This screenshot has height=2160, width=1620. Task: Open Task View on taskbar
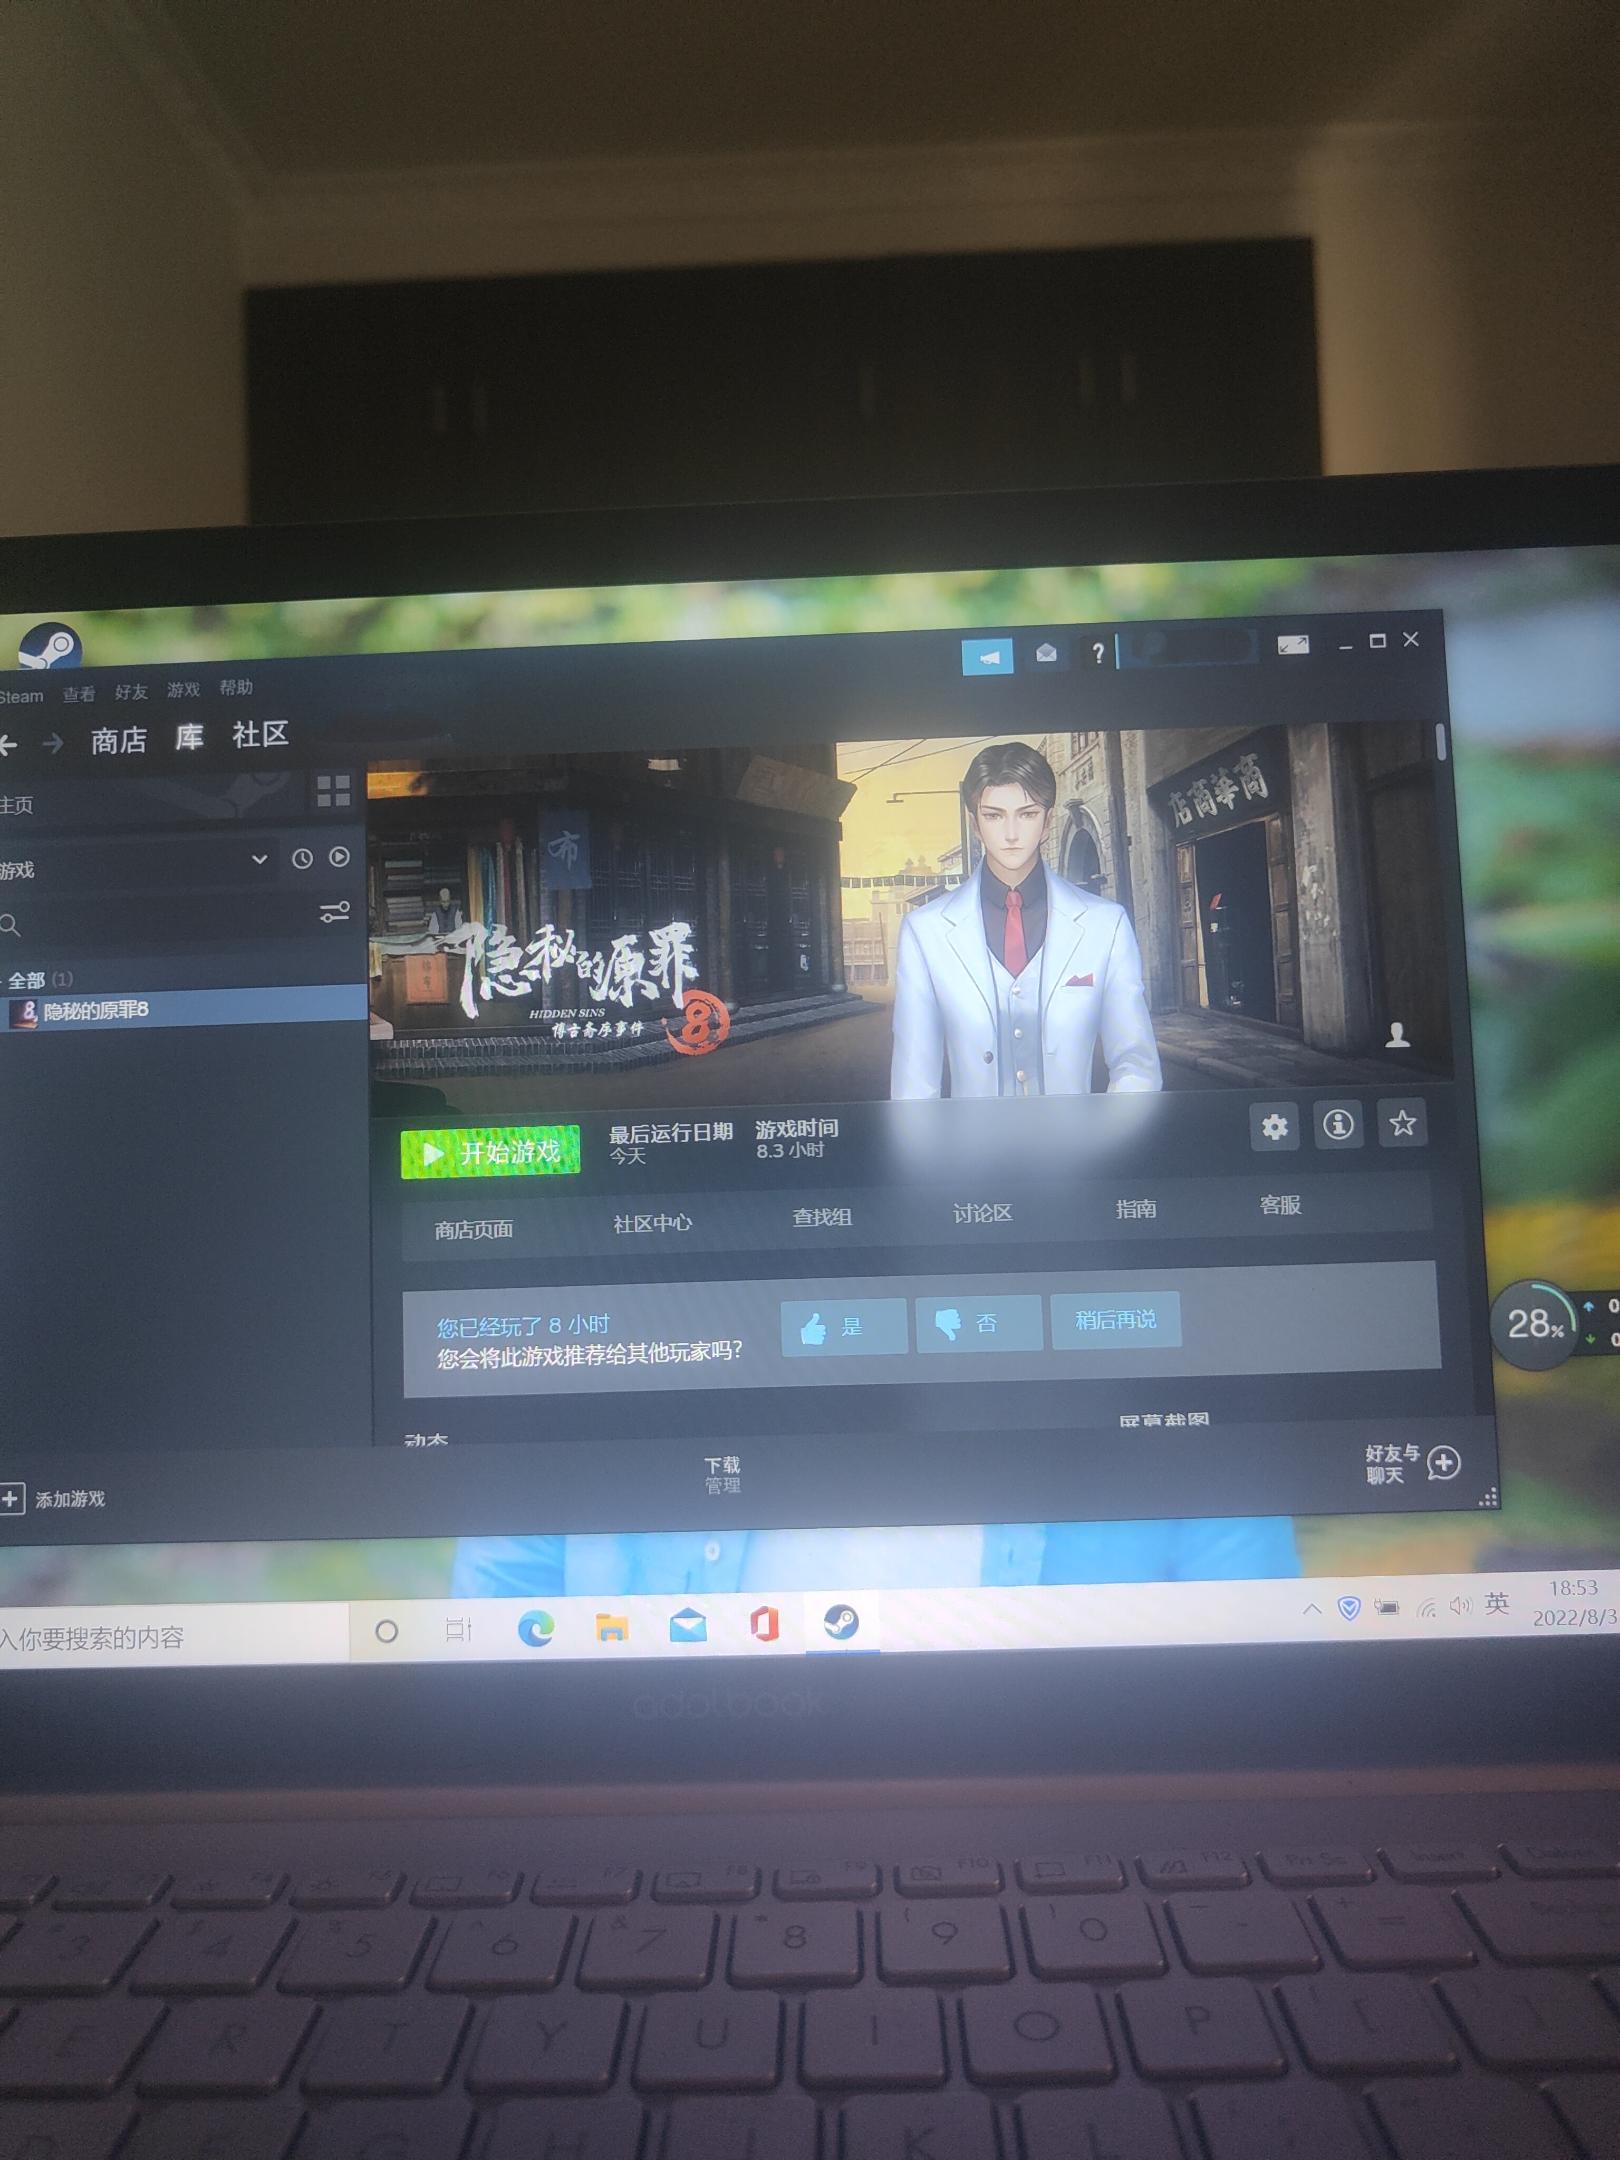tap(458, 1631)
